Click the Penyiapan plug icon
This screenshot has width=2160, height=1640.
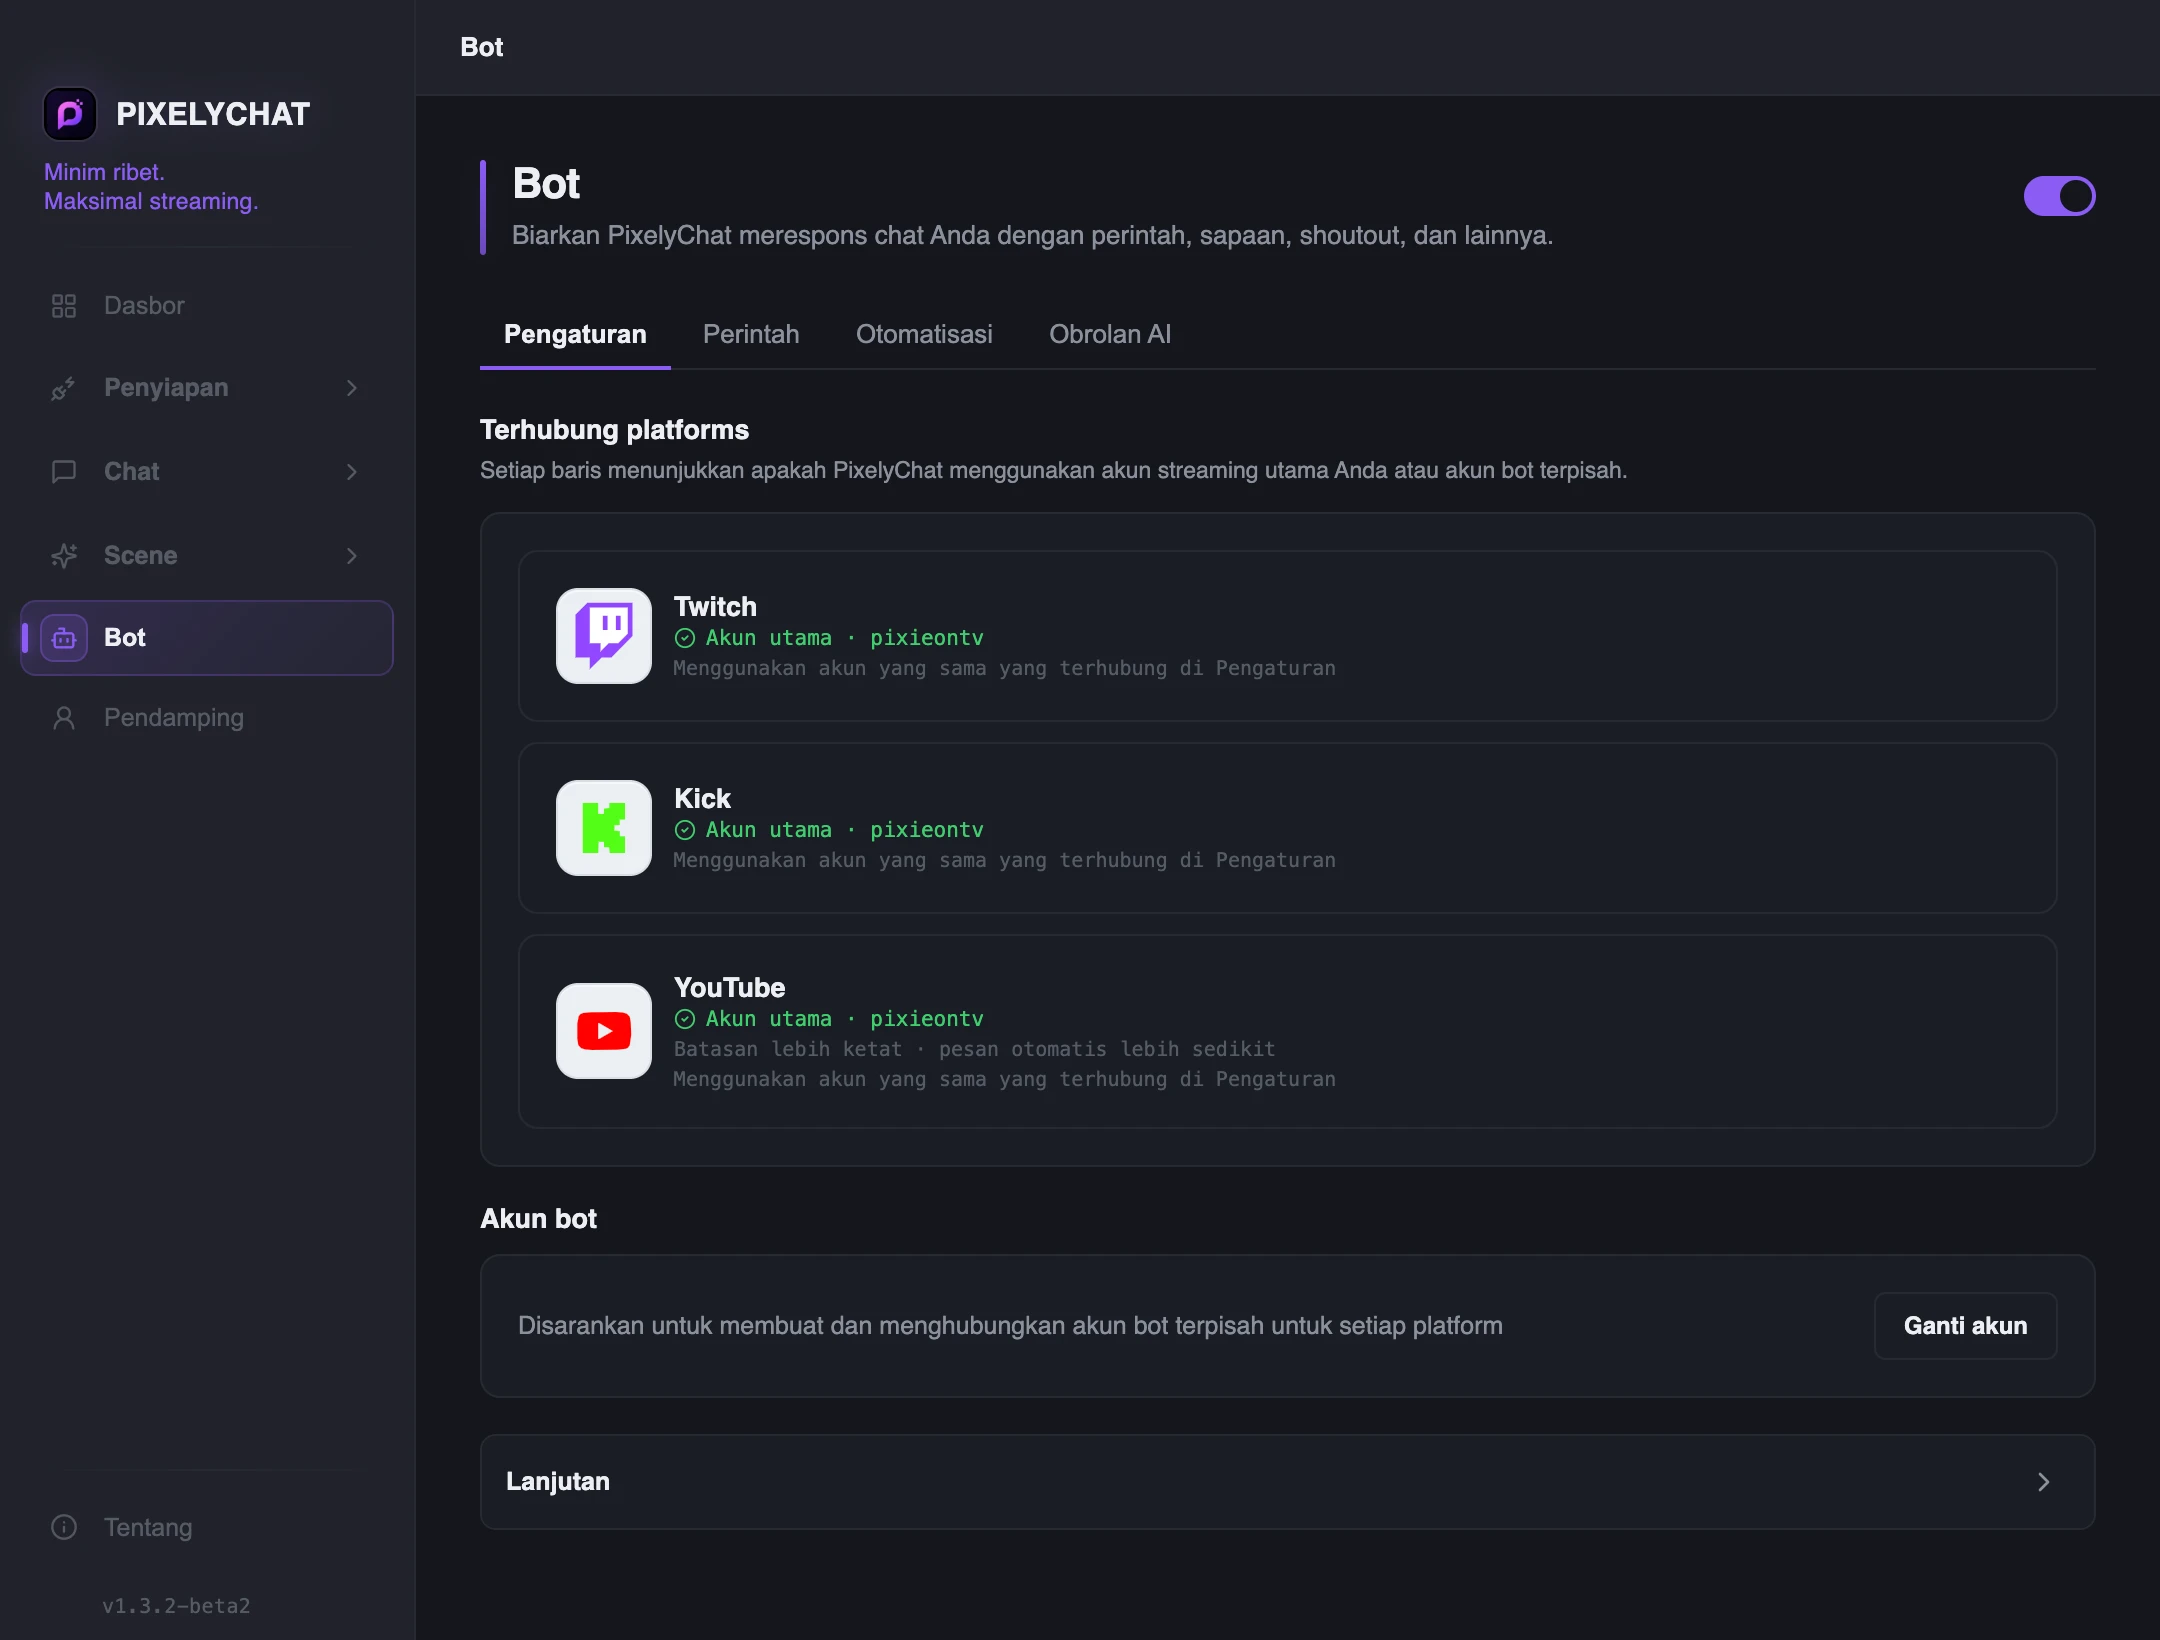click(x=64, y=388)
